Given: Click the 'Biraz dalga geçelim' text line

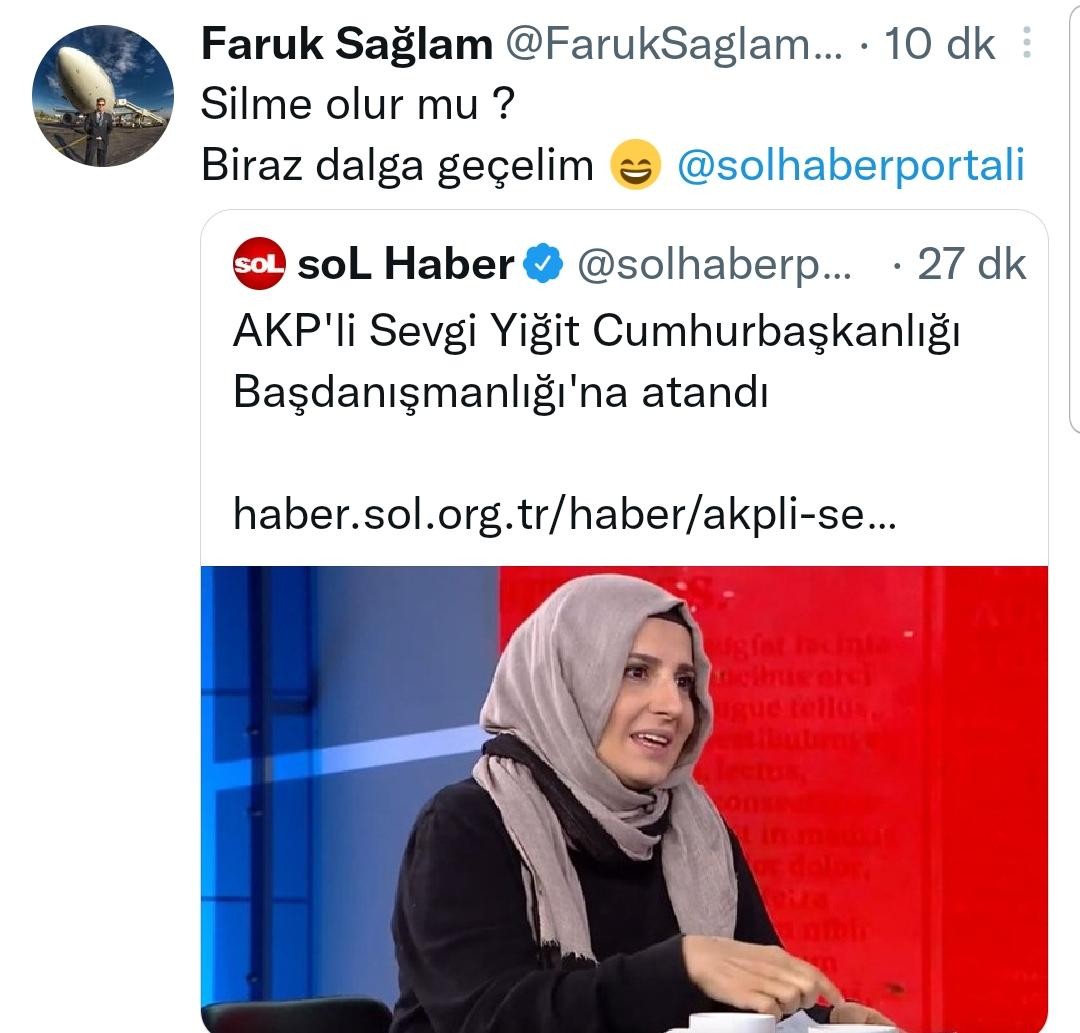Looking at the screenshot, I should [397, 166].
